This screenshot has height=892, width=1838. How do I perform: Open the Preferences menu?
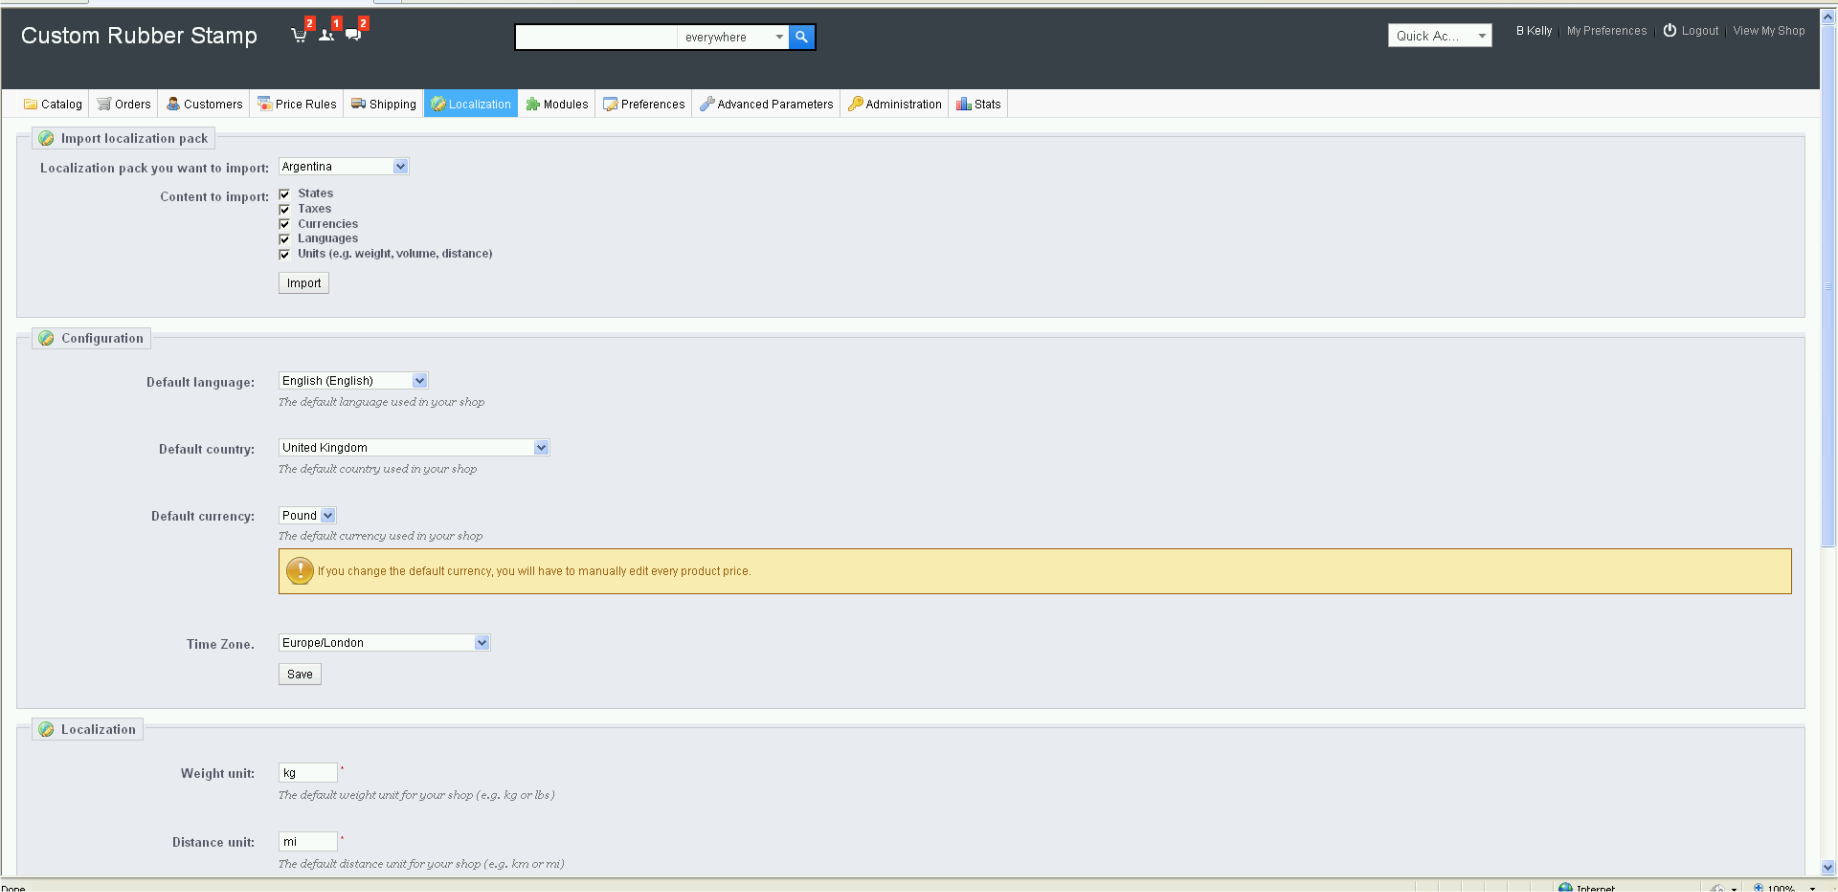click(644, 104)
